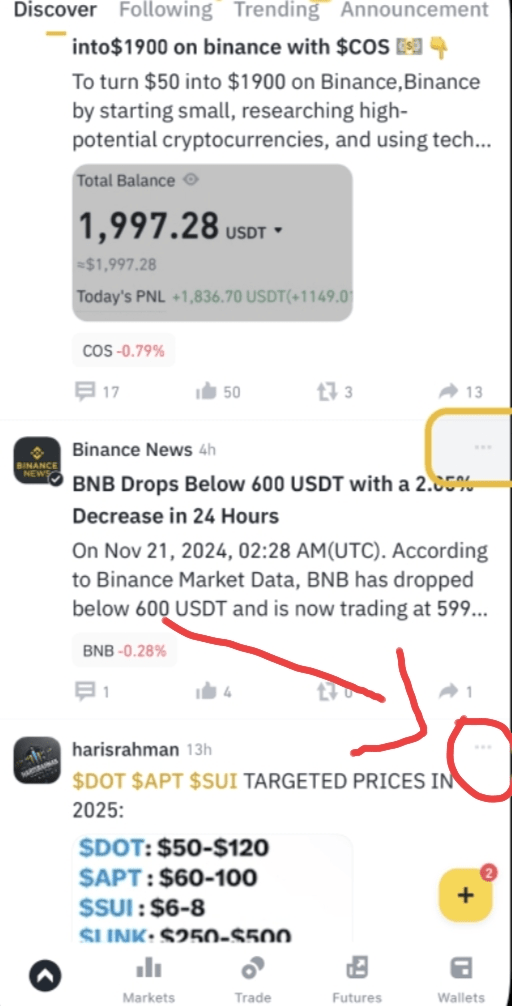
Task: Open the Markets tab in the bottom bar
Action: (149, 979)
